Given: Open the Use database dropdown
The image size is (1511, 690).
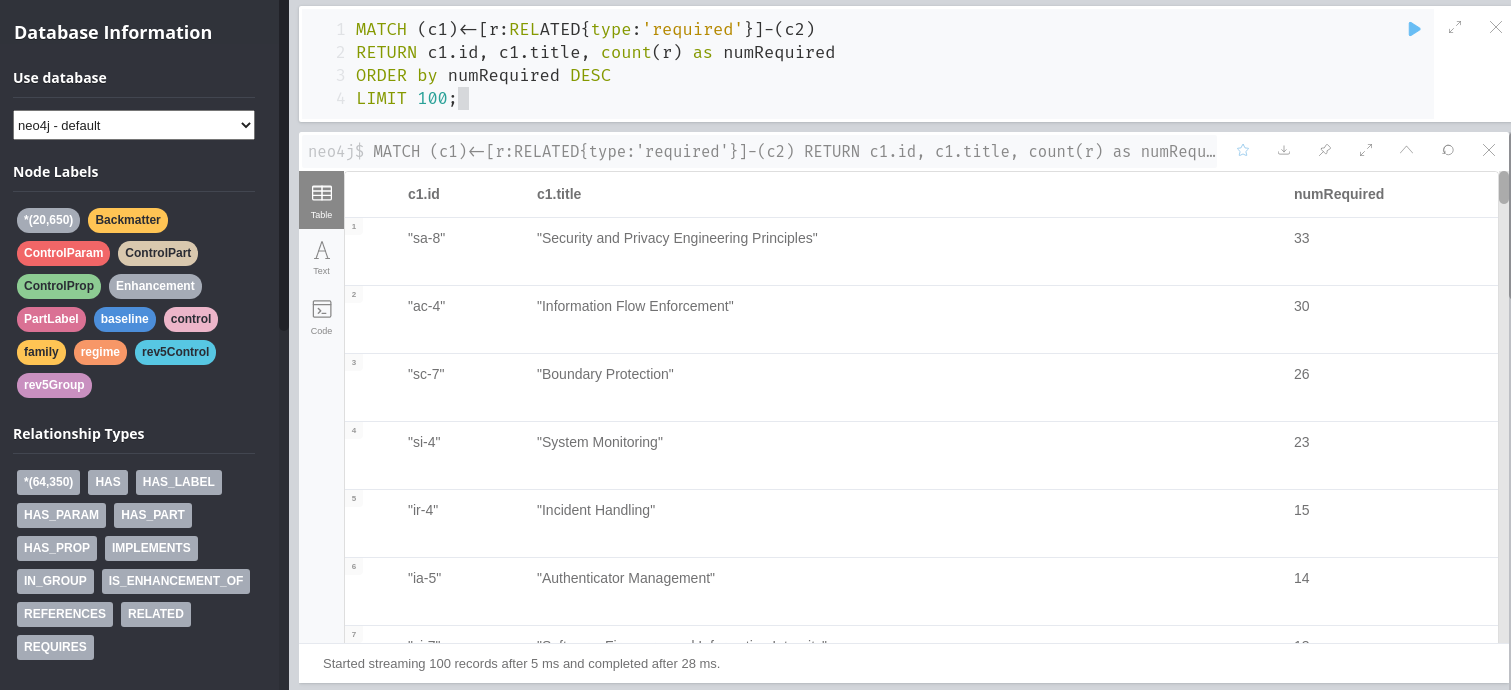Looking at the screenshot, I should [134, 125].
